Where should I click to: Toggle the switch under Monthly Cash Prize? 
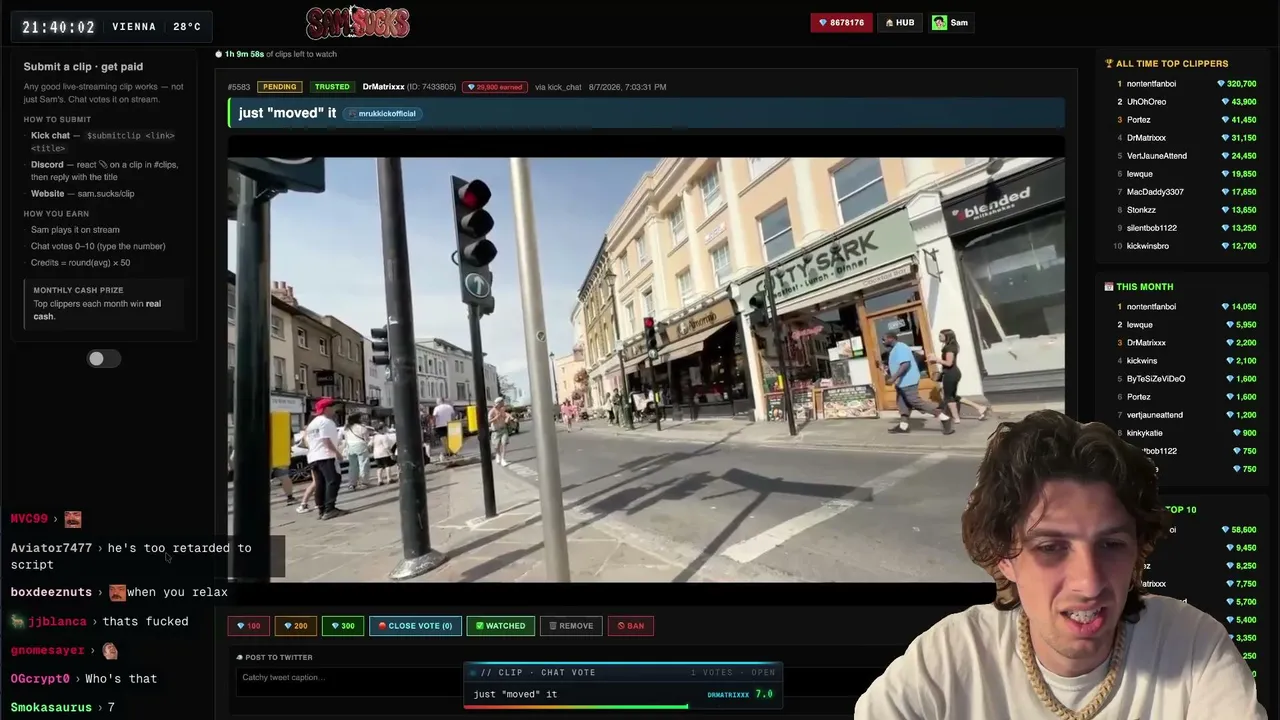click(103, 359)
